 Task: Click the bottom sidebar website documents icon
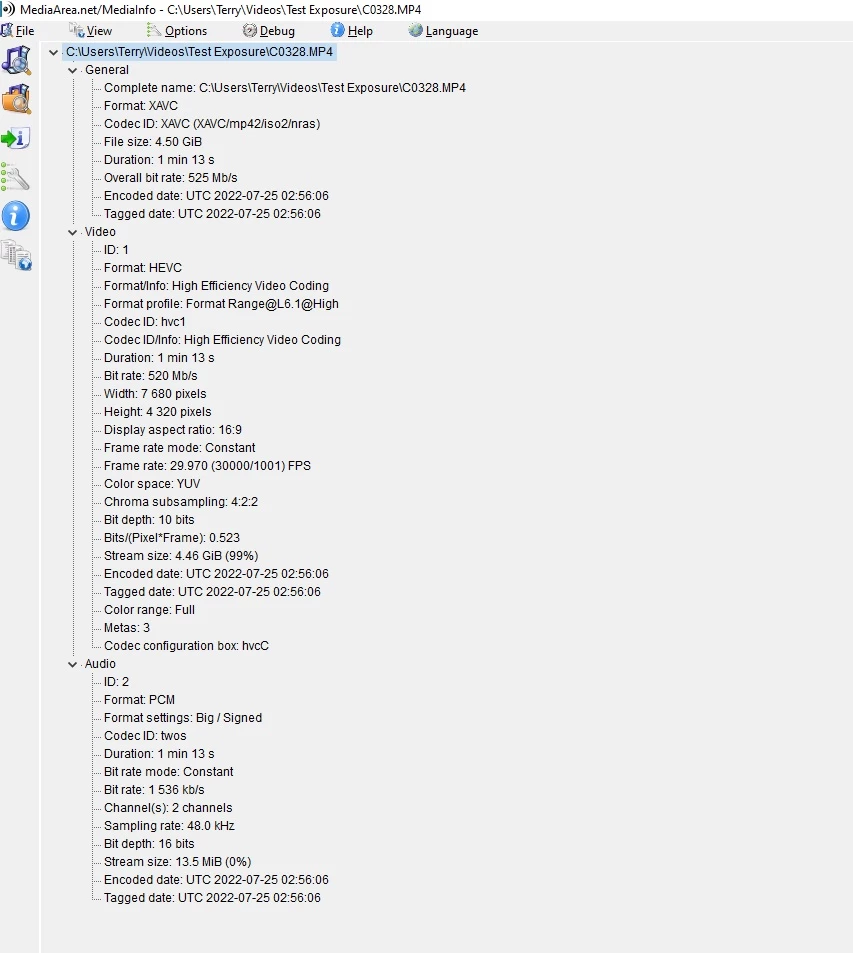pos(16,255)
